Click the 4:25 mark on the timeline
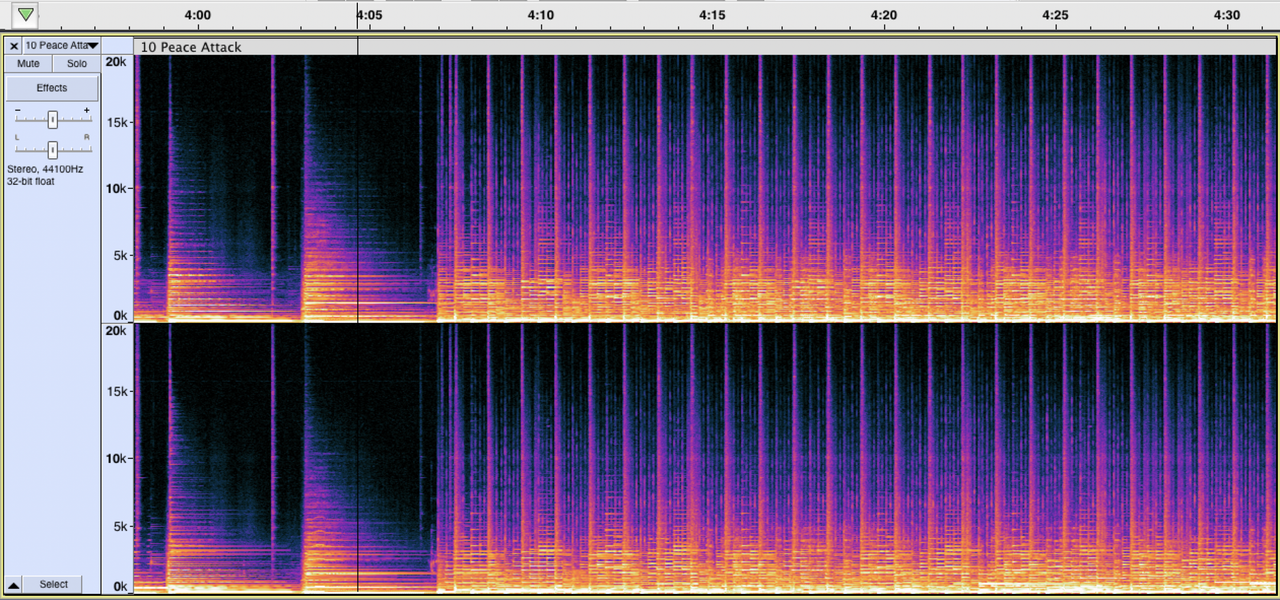Viewport: 1280px width, 600px height. (1055, 15)
